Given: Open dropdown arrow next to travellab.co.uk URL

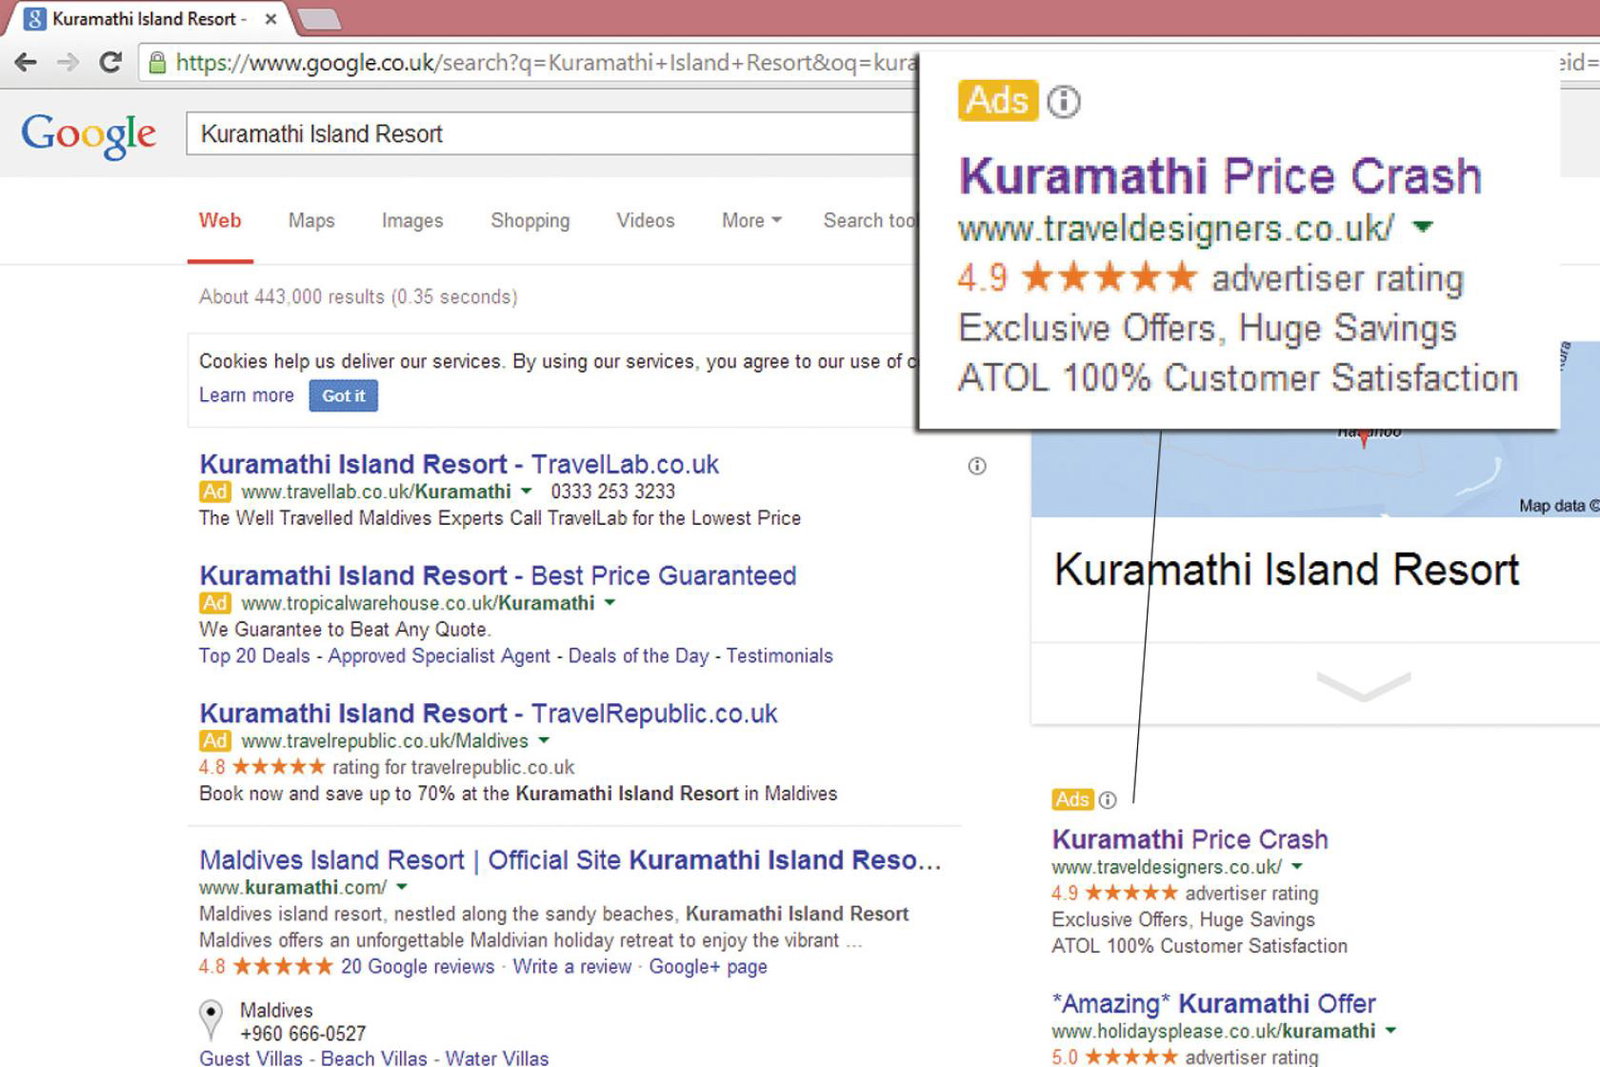Looking at the screenshot, I should coord(526,491).
